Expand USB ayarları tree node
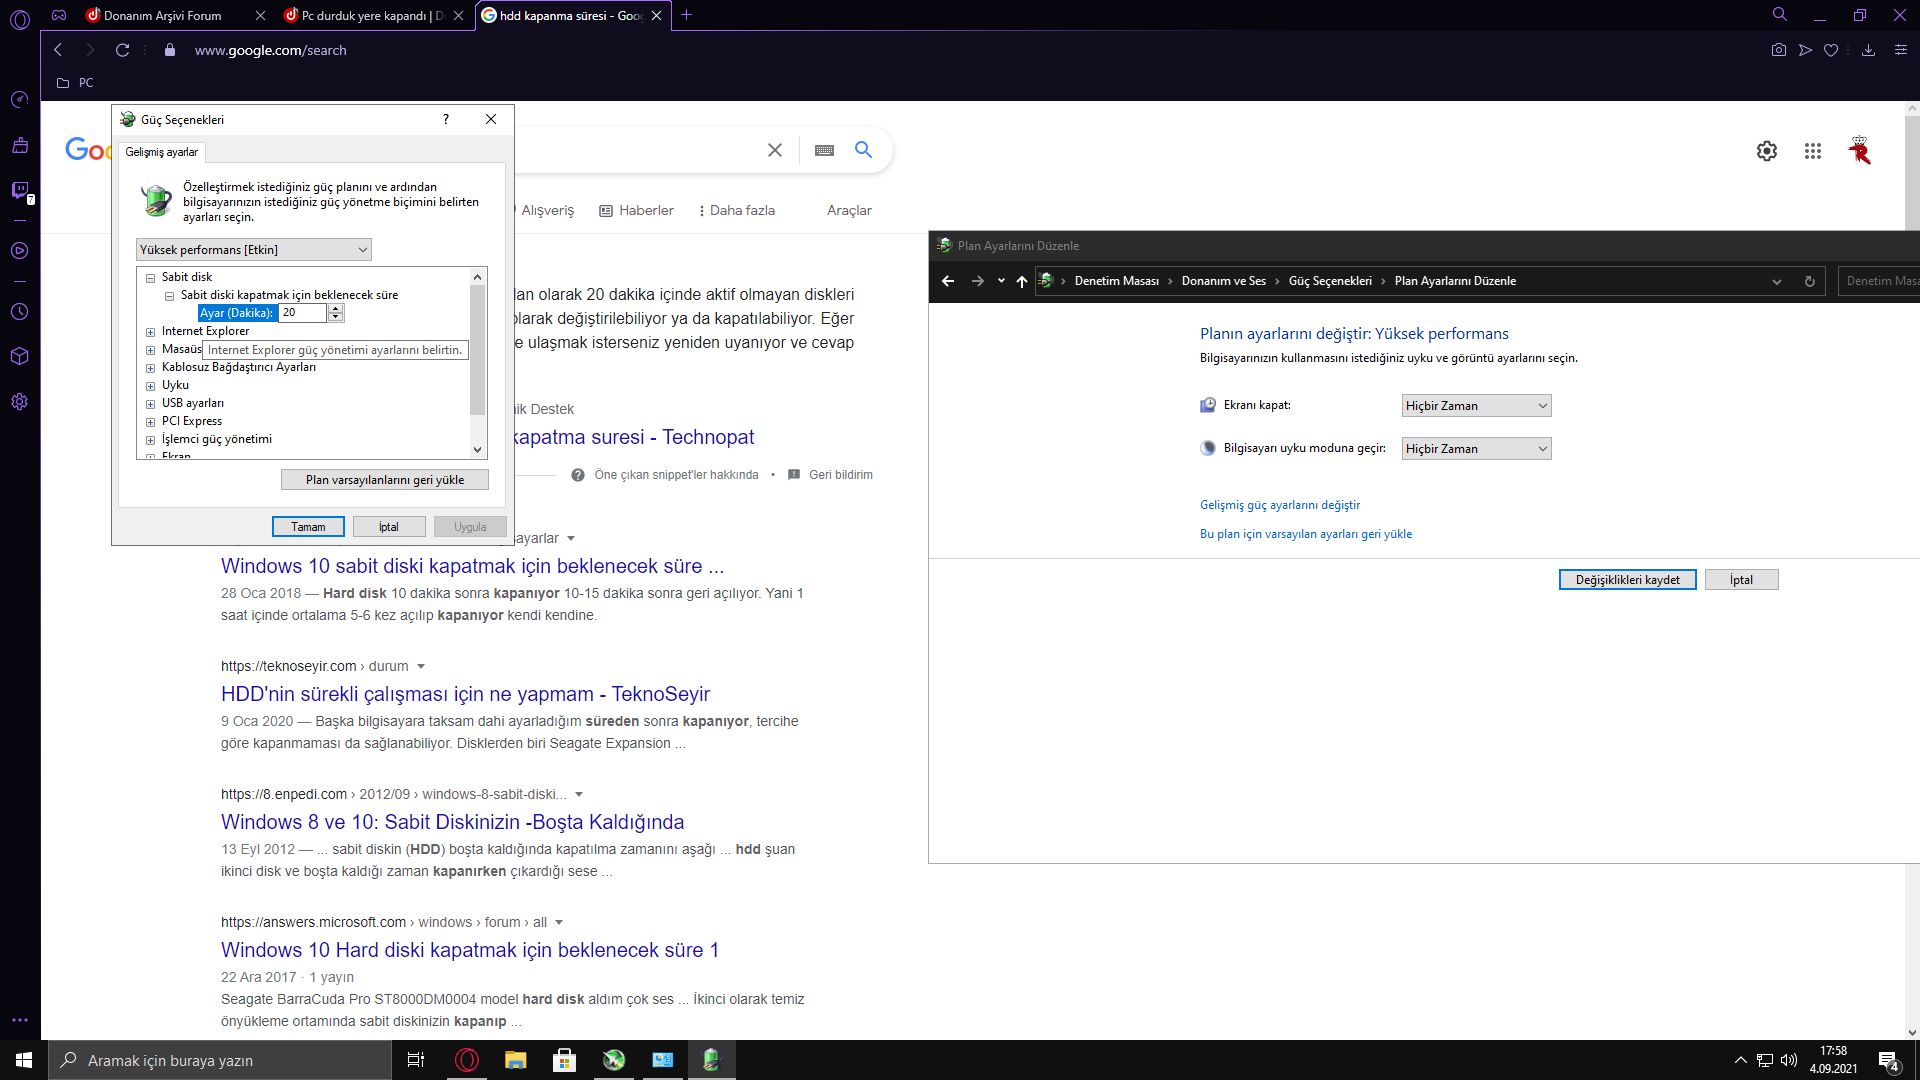 tap(150, 404)
